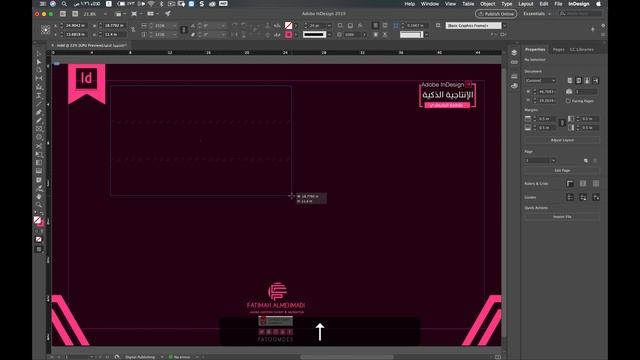The height and width of the screenshot is (360, 640).
Task: Click the fill and stroke box in toolbox
Action: tap(39, 222)
